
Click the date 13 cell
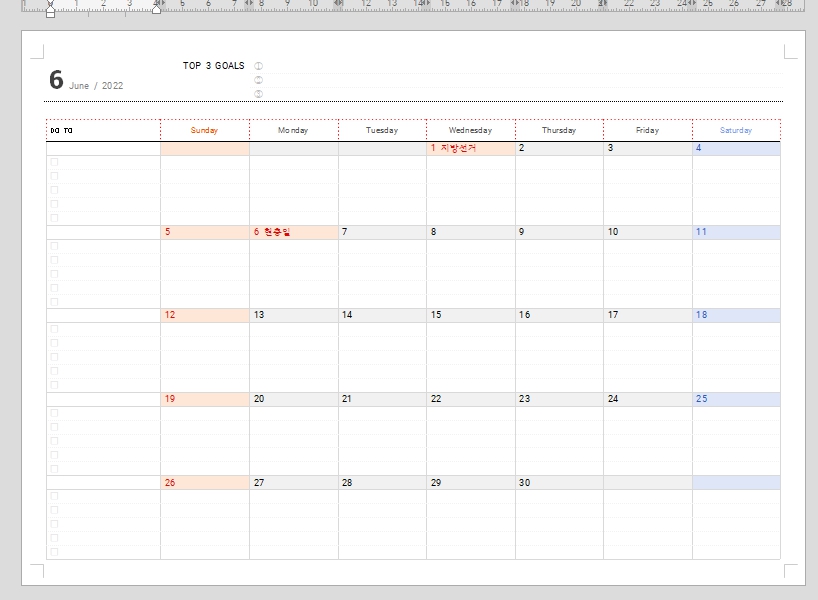point(294,315)
